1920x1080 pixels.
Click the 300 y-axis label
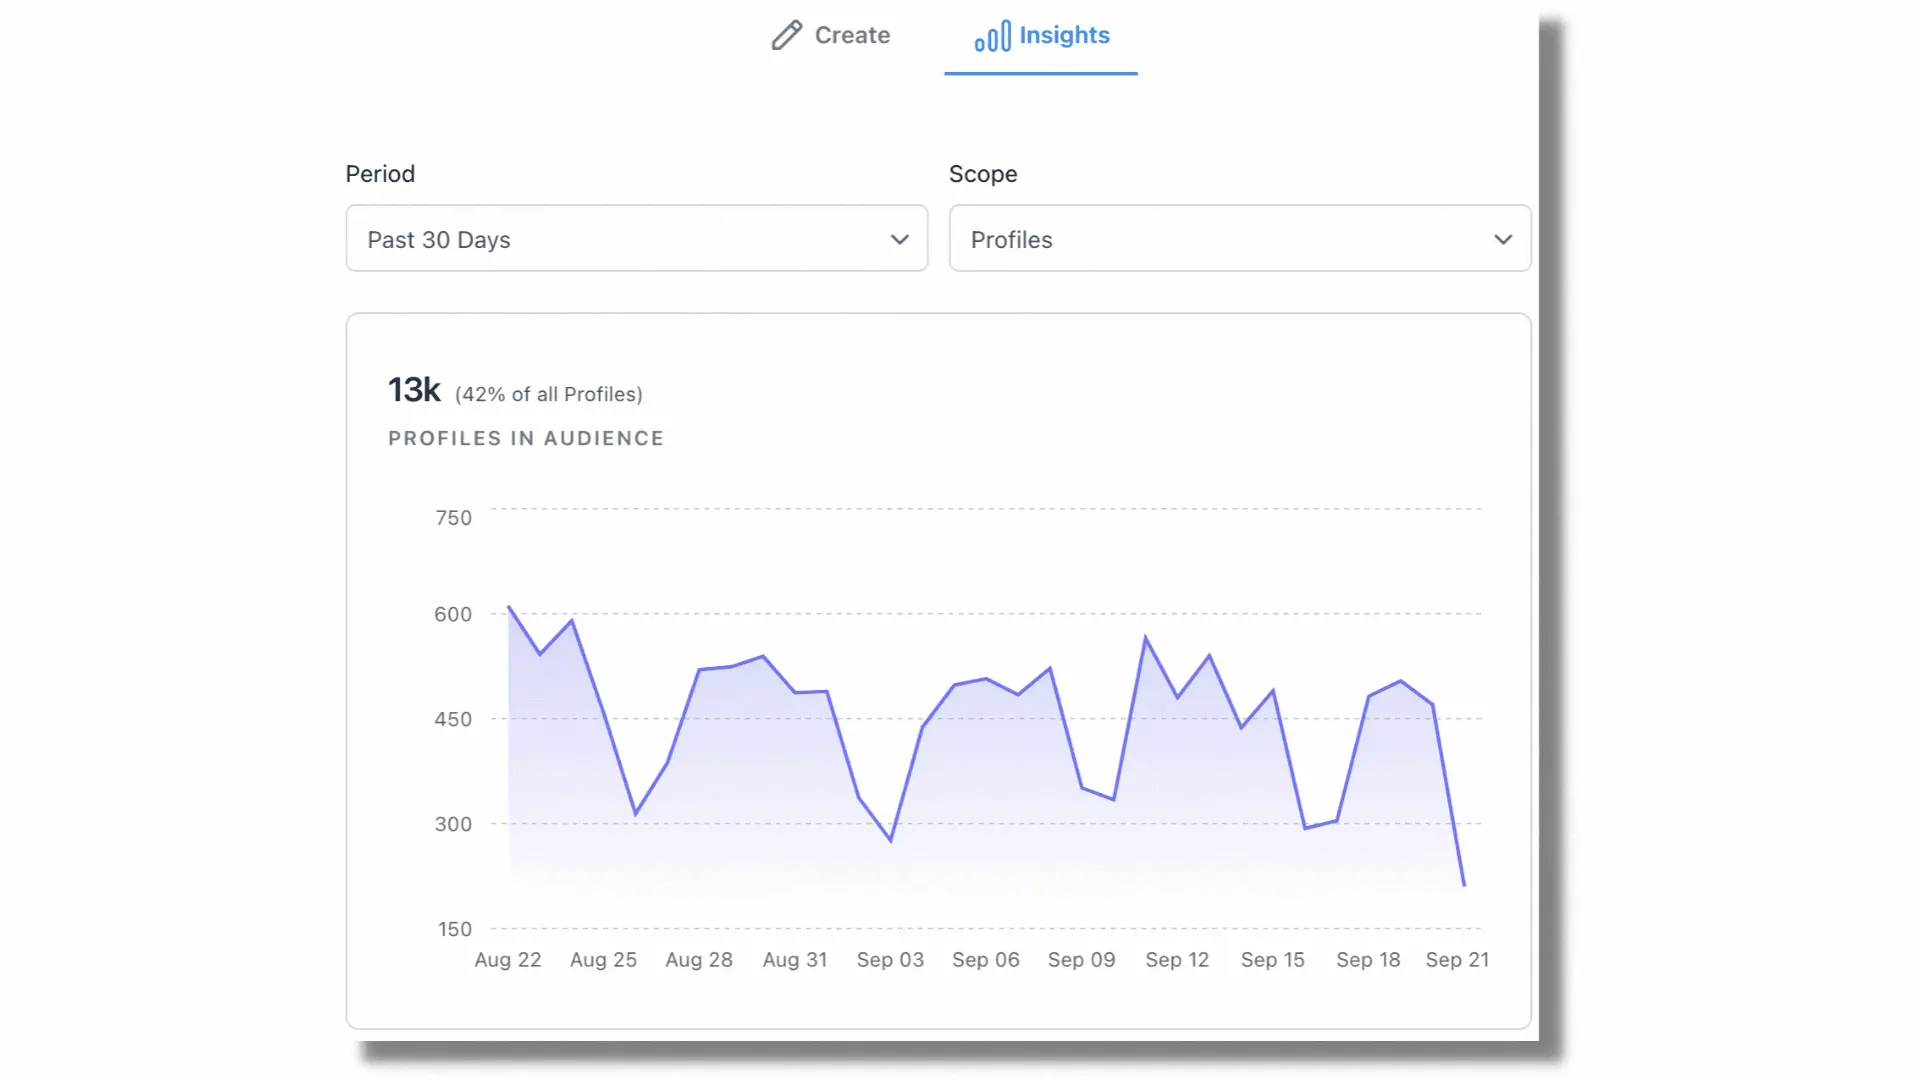(x=453, y=825)
